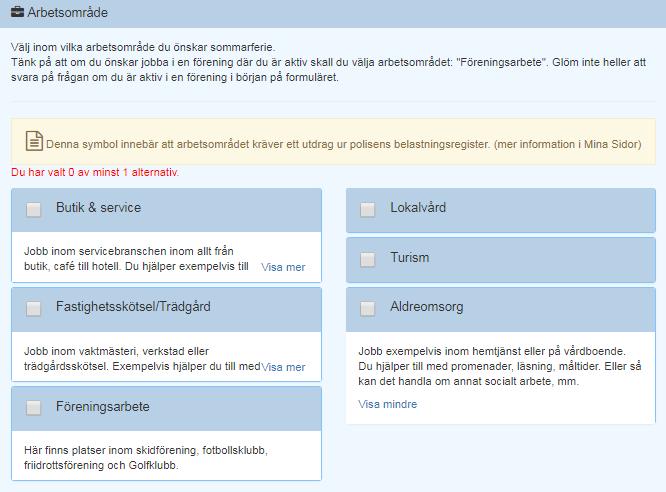666x492 pixels.
Task: Show more text for Fastighetsskötsel/Trädgård via Visa mer
Action: click(283, 367)
